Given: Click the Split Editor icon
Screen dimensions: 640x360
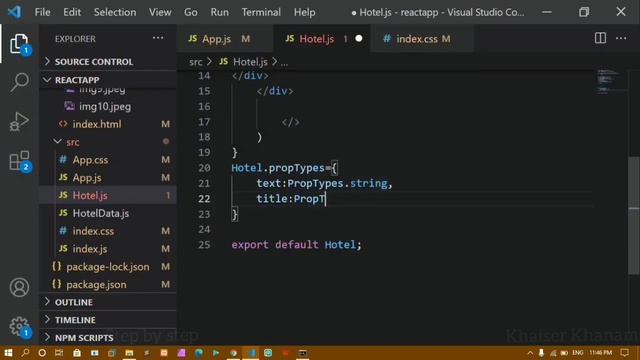Looking at the screenshot, I should (600, 38).
